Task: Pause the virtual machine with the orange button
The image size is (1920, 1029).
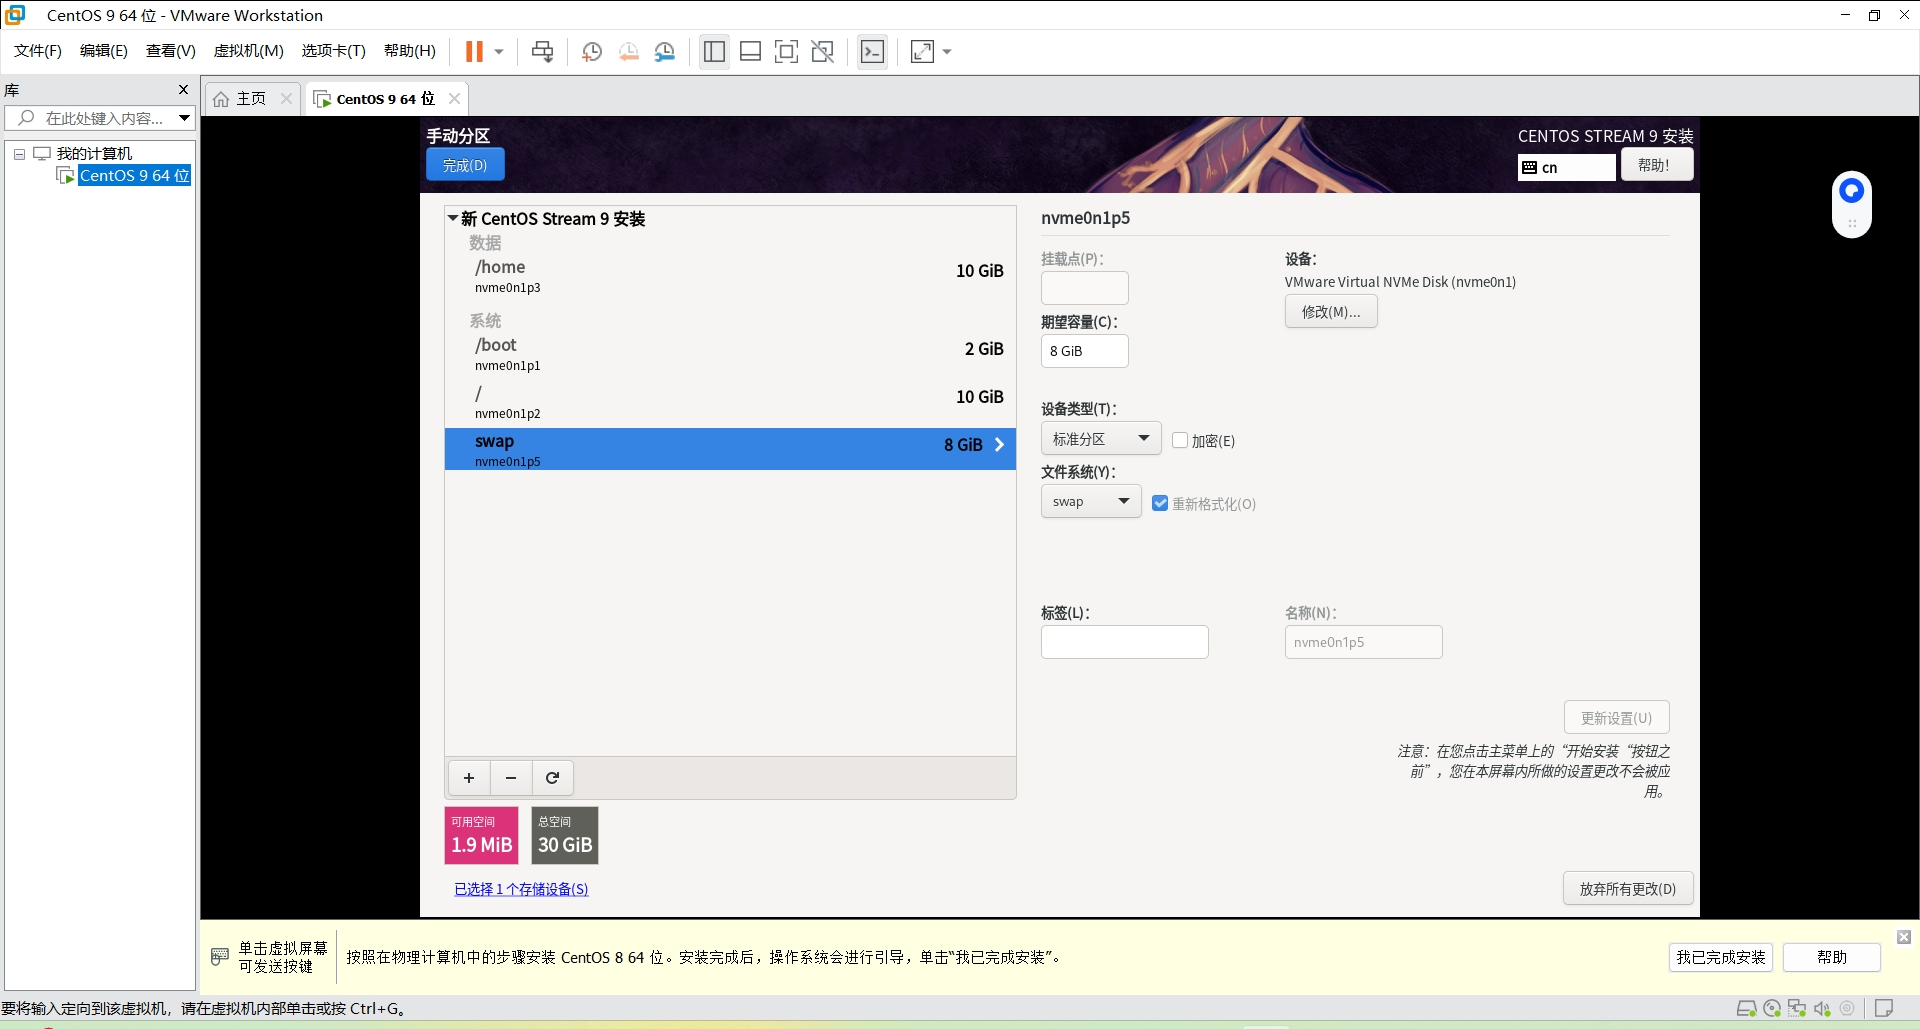Action: [474, 51]
